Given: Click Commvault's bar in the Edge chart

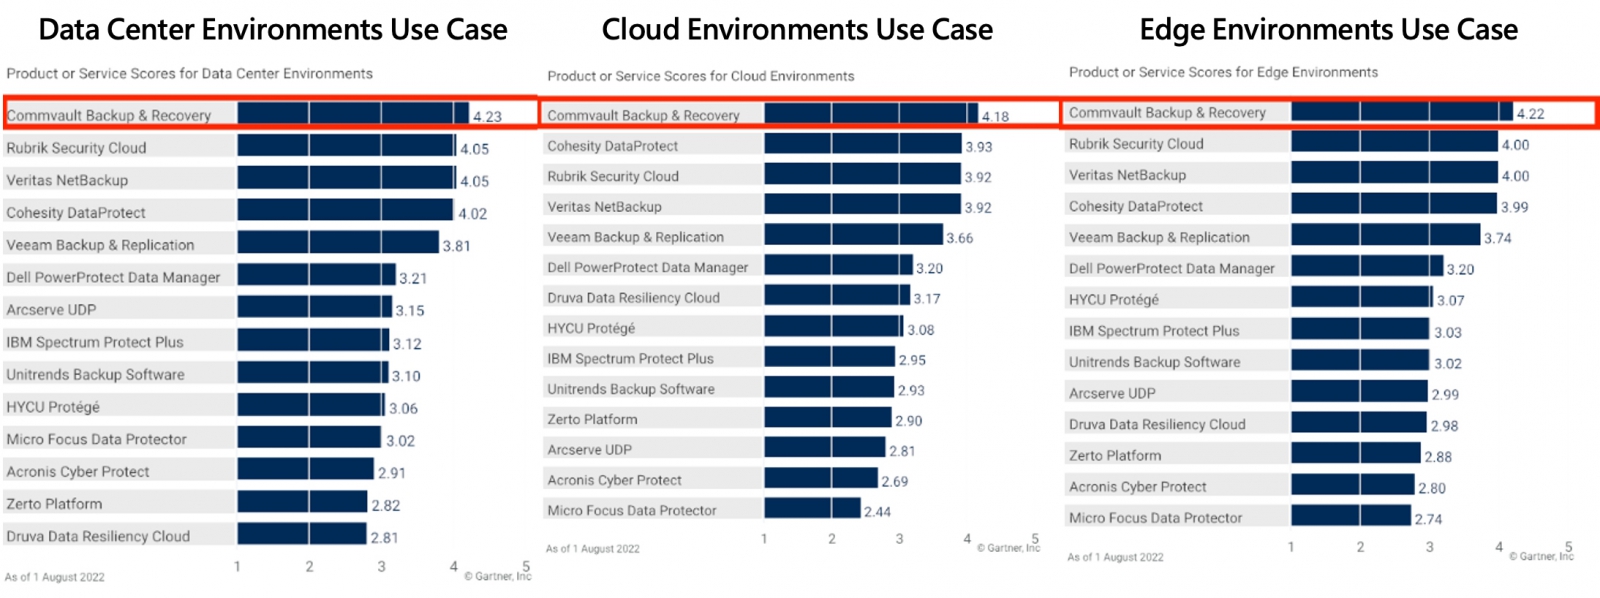Looking at the screenshot, I should (x=1402, y=111).
